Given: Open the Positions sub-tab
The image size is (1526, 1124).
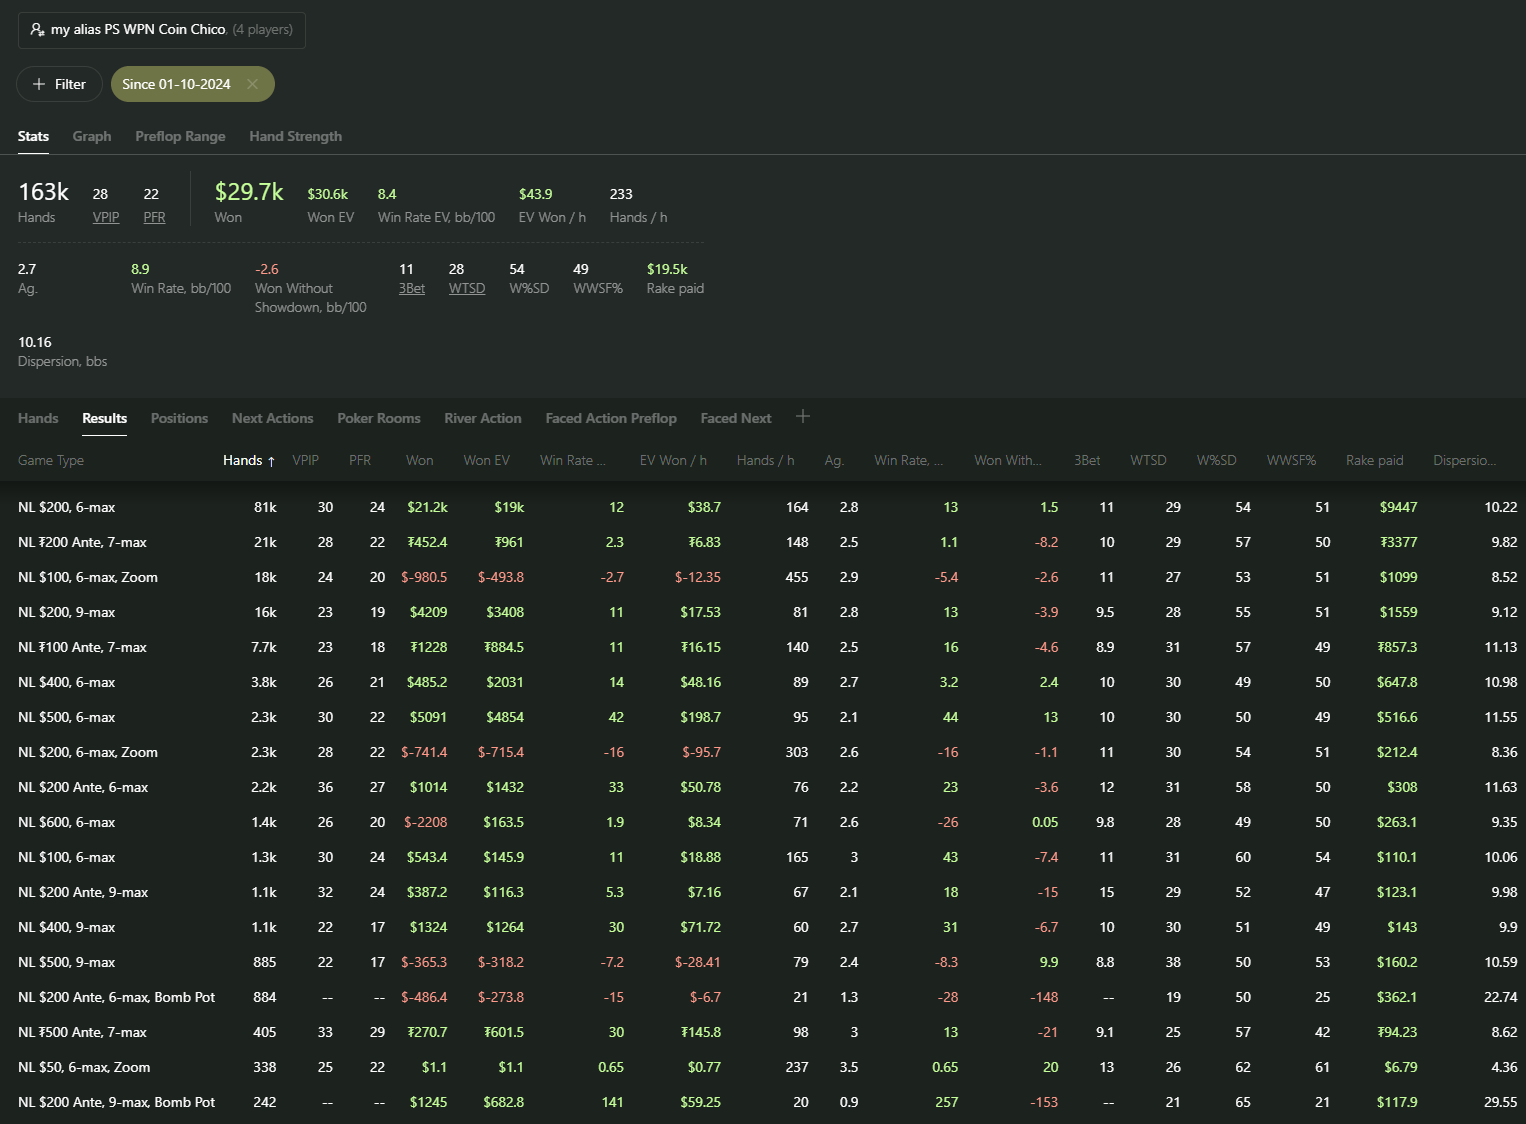Looking at the screenshot, I should coord(179,418).
